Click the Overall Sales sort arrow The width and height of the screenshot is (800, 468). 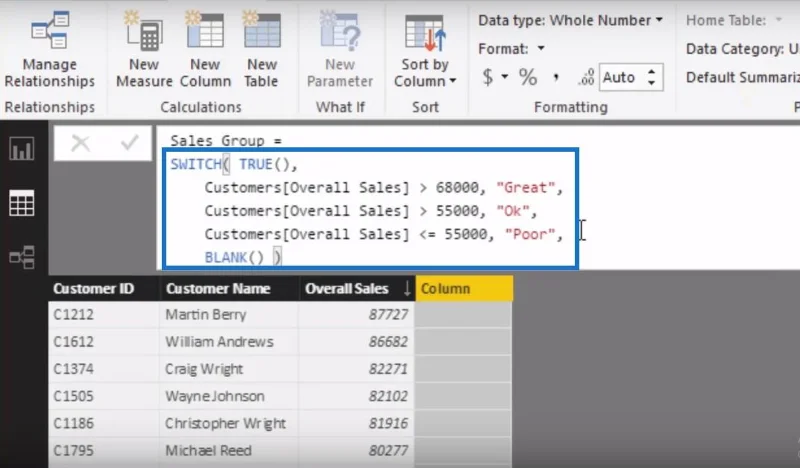[x=407, y=289]
